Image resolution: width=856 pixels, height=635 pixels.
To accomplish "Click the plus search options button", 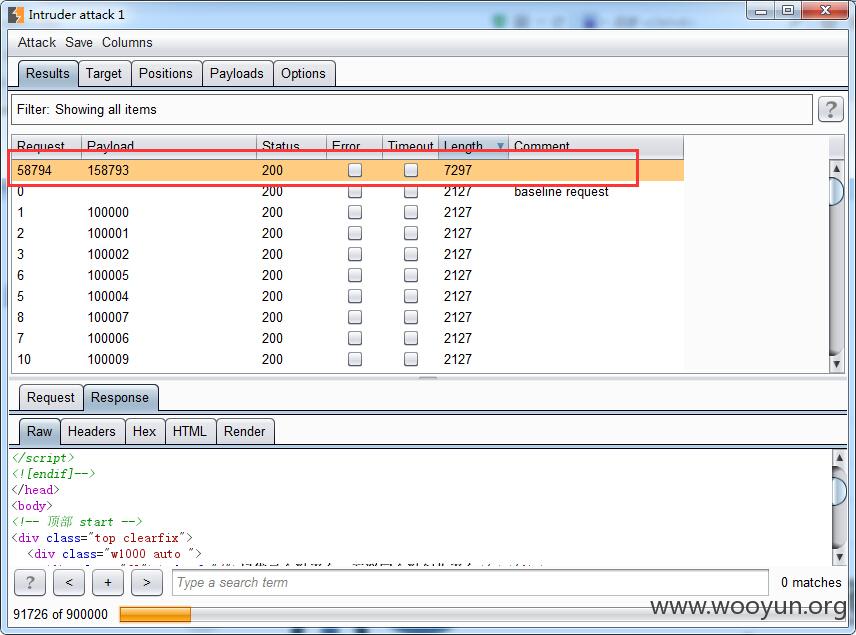I will [x=108, y=583].
